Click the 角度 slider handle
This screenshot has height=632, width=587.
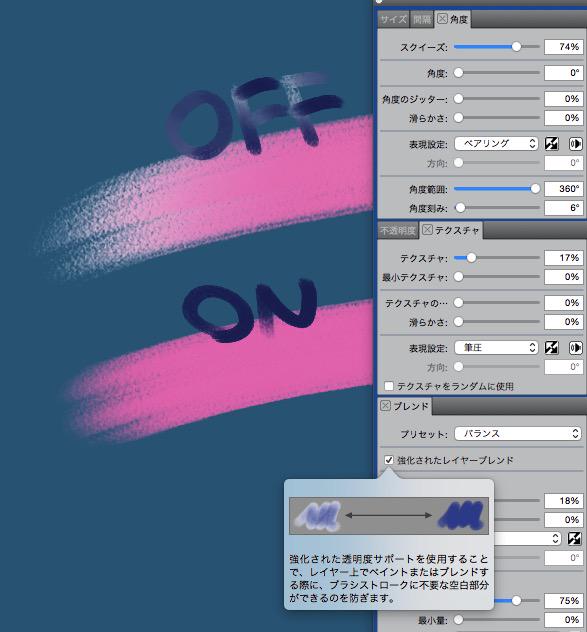(x=458, y=73)
